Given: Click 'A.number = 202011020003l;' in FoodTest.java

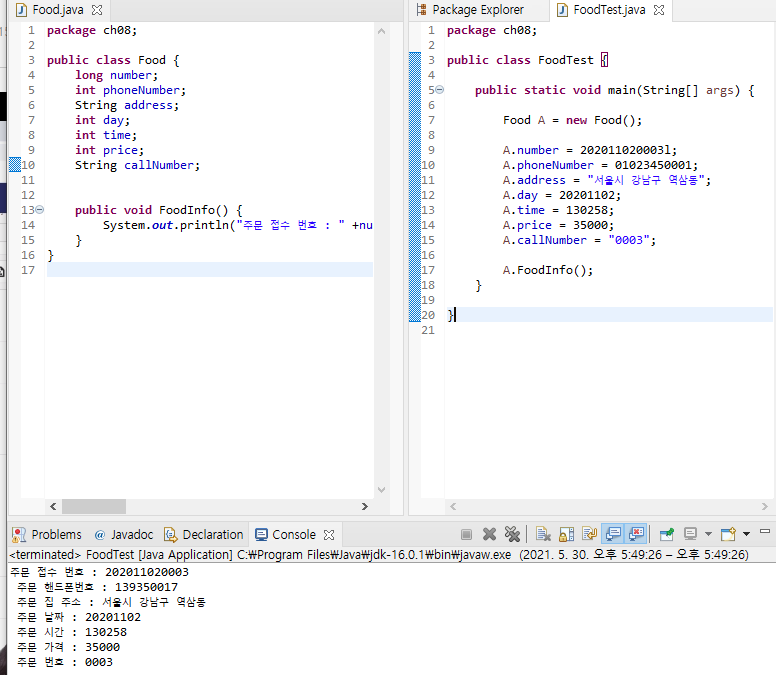Looking at the screenshot, I should coord(589,150).
